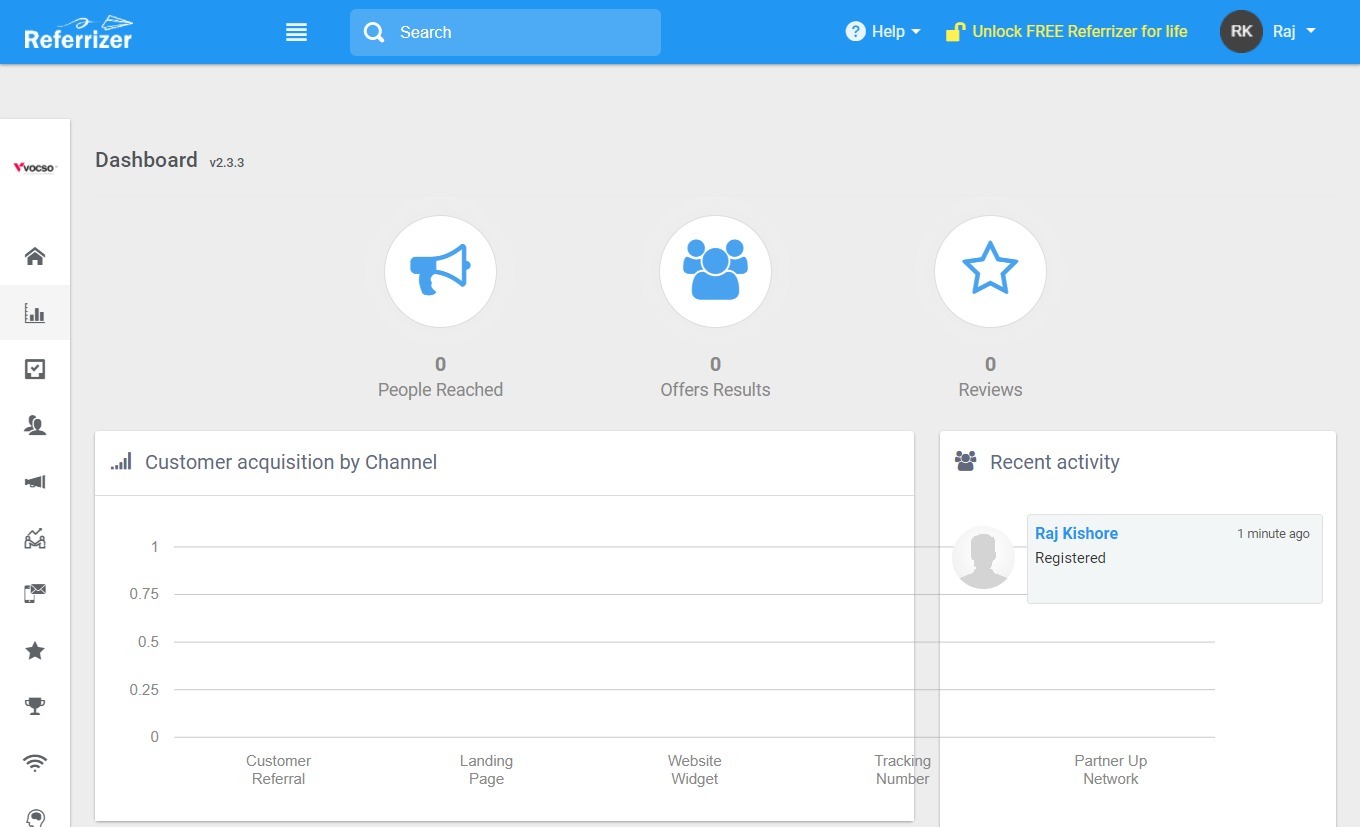Click the Landing Page axis label
This screenshot has height=827, width=1360.
pos(486,770)
